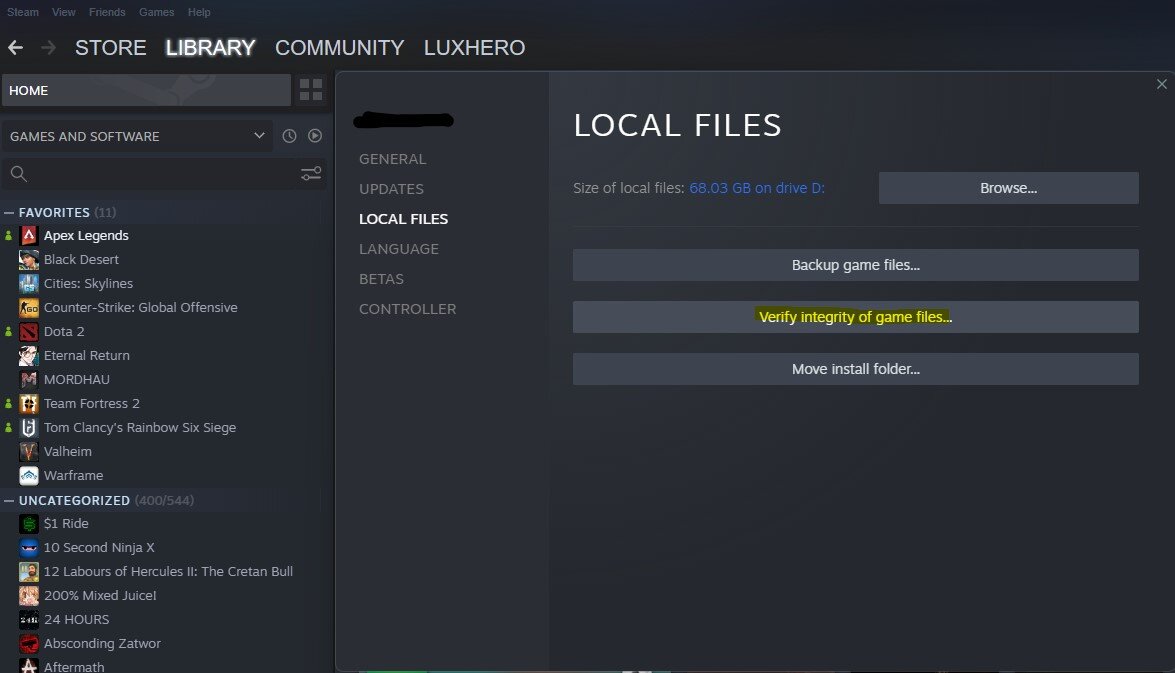Click the Dota 2 game icon
1175x673 pixels.
pyautogui.click(x=29, y=332)
